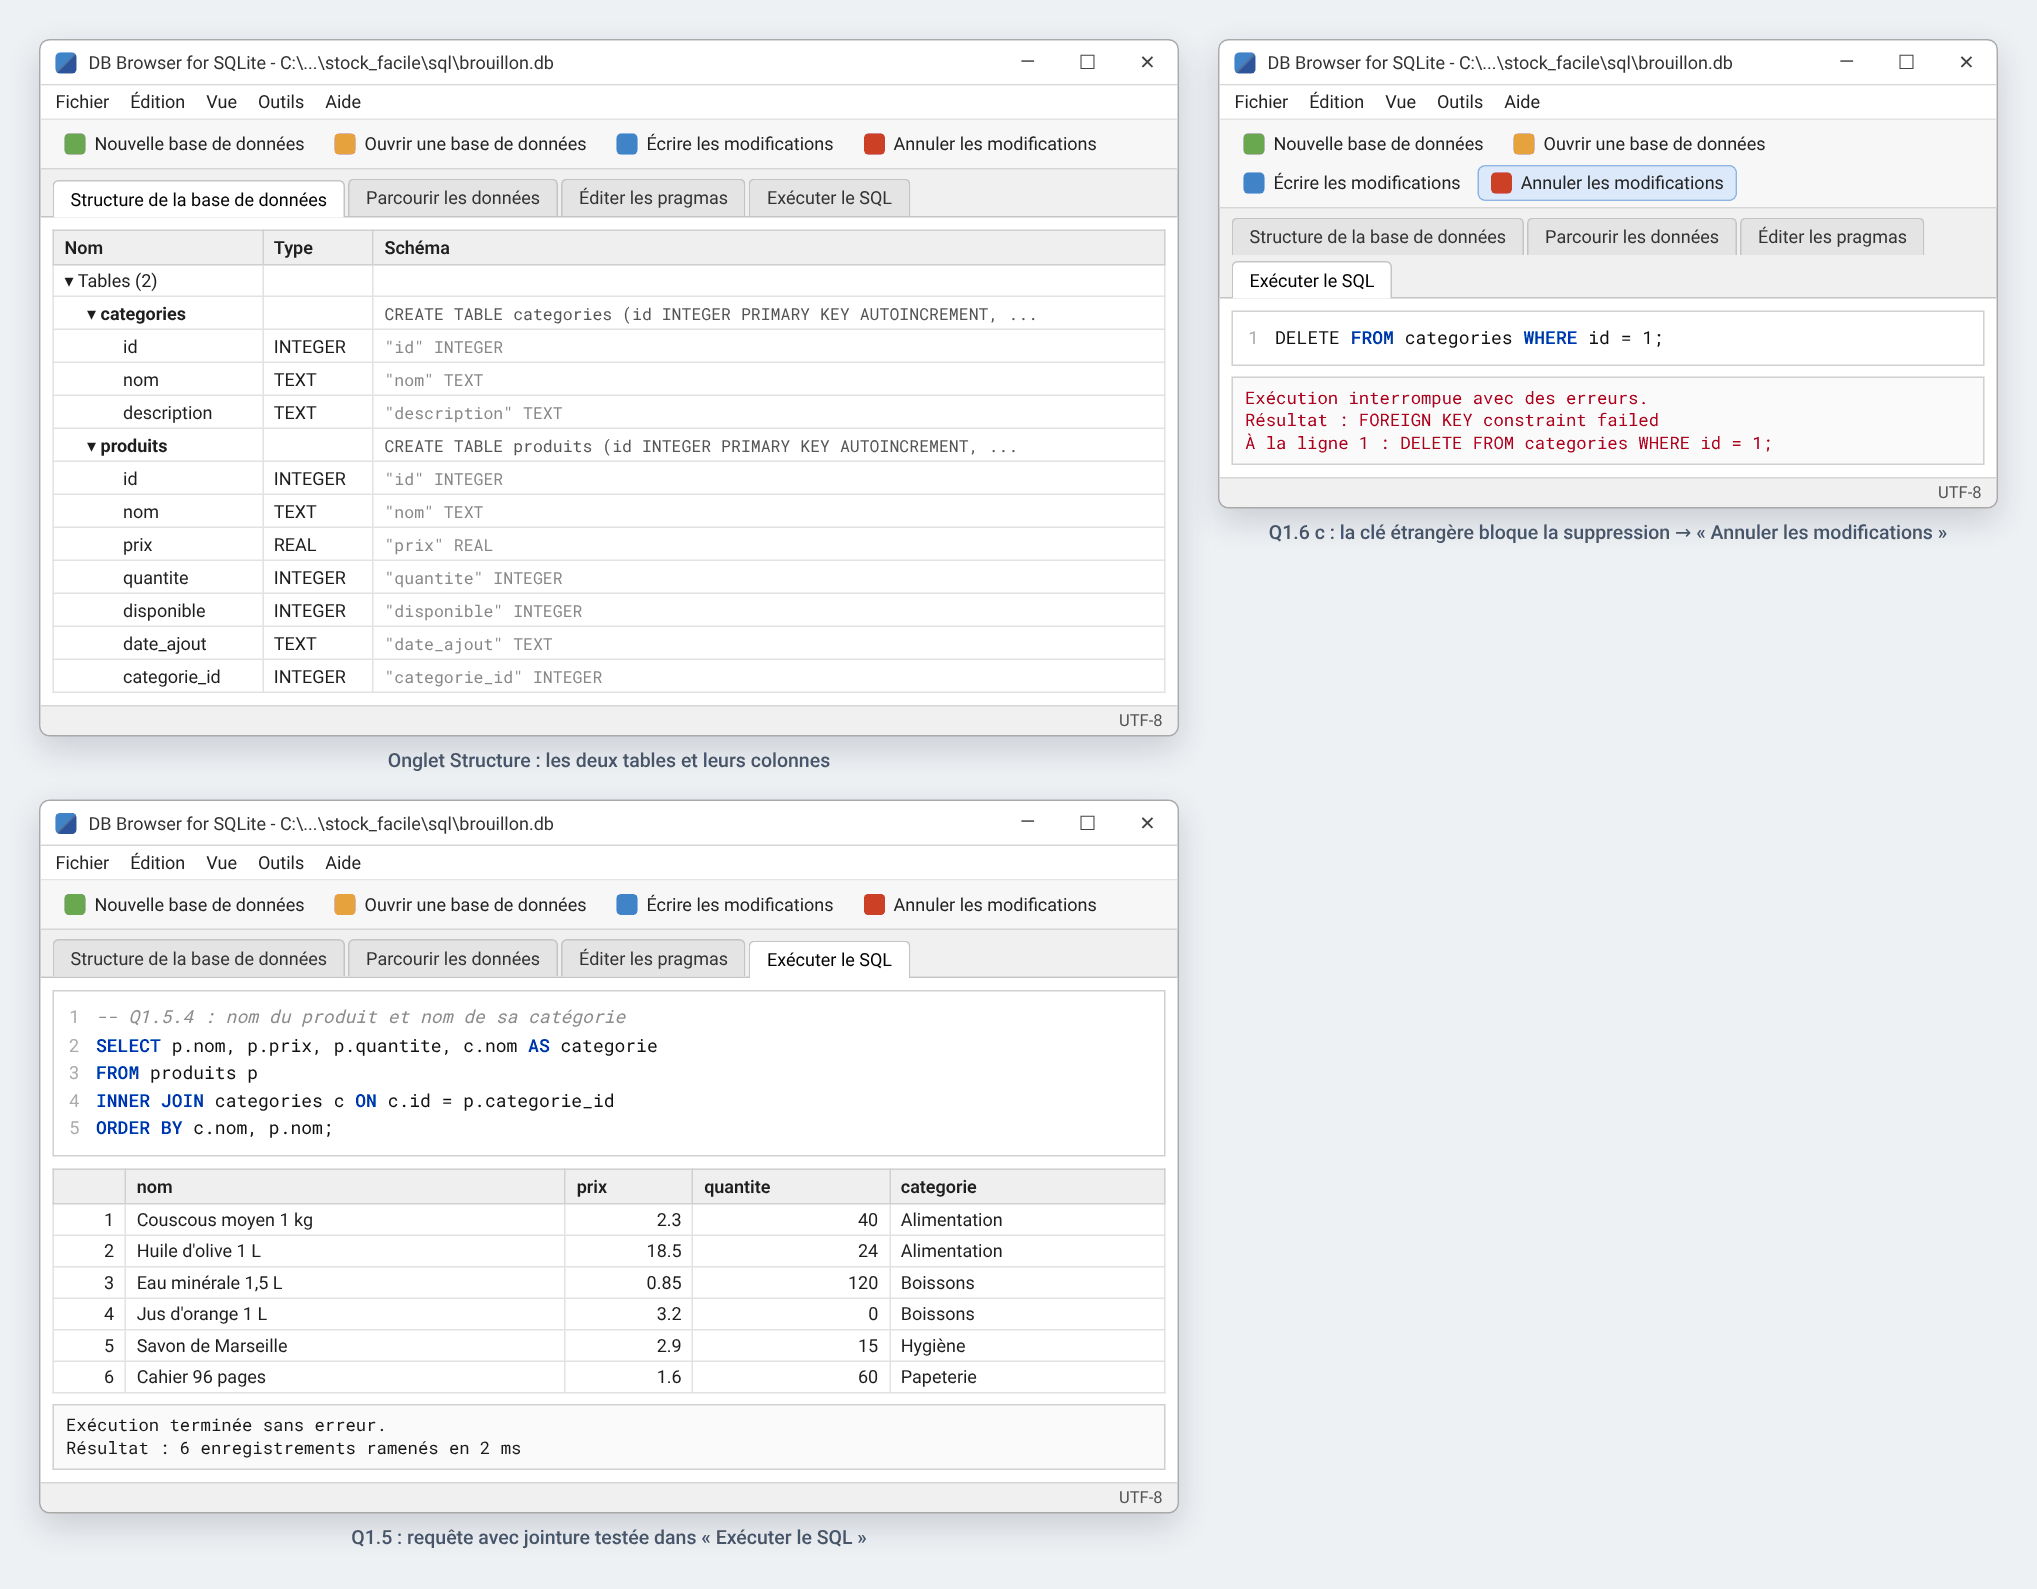Select the categorie_id row in structure tree
The width and height of the screenshot is (2037, 1589).
pyautogui.click(x=608, y=677)
